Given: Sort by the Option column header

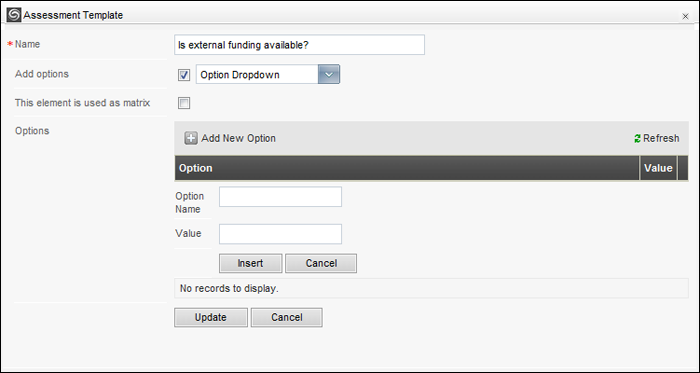Looking at the screenshot, I should pos(407,168).
